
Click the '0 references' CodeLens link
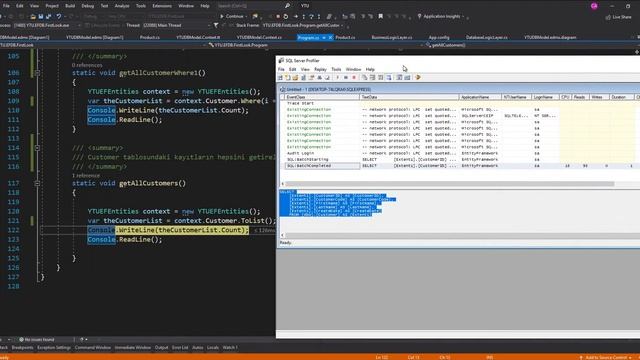[x=87, y=65]
